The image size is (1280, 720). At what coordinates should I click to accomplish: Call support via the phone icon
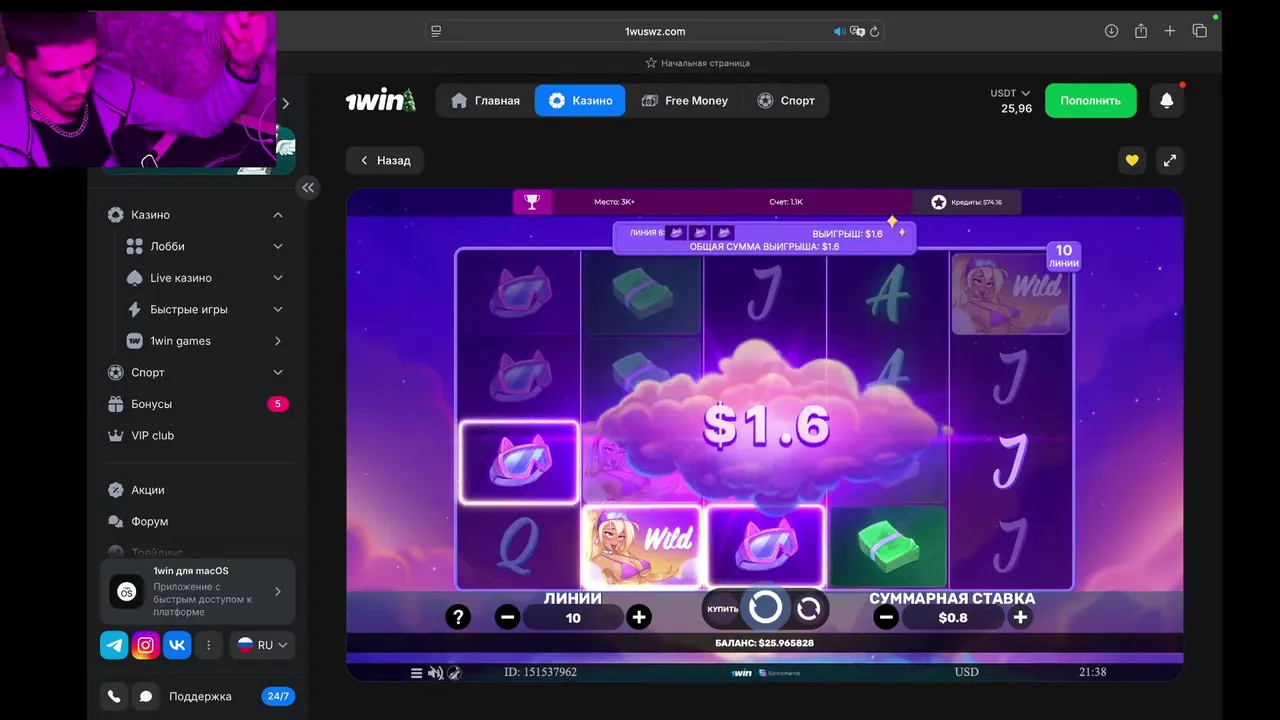[114, 696]
